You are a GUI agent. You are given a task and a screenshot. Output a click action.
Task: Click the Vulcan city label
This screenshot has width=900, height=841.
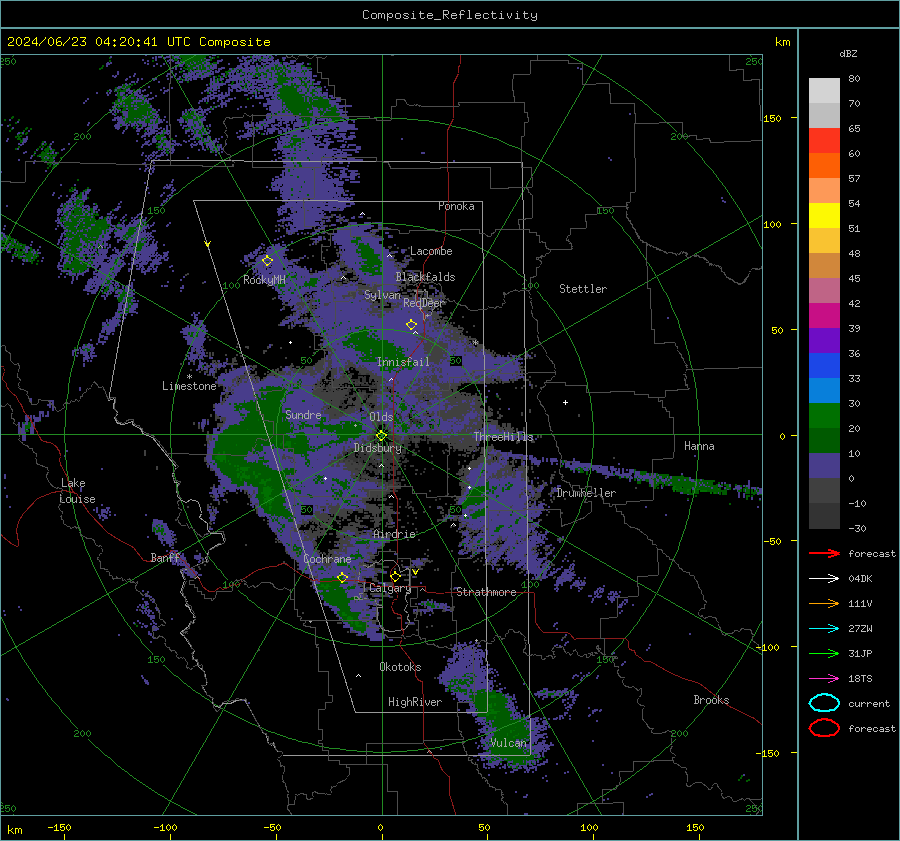508,743
